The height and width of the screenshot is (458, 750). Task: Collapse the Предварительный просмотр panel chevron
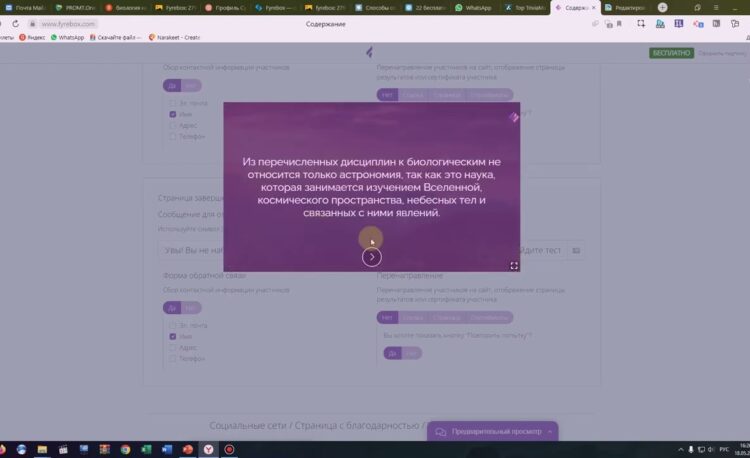point(549,432)
